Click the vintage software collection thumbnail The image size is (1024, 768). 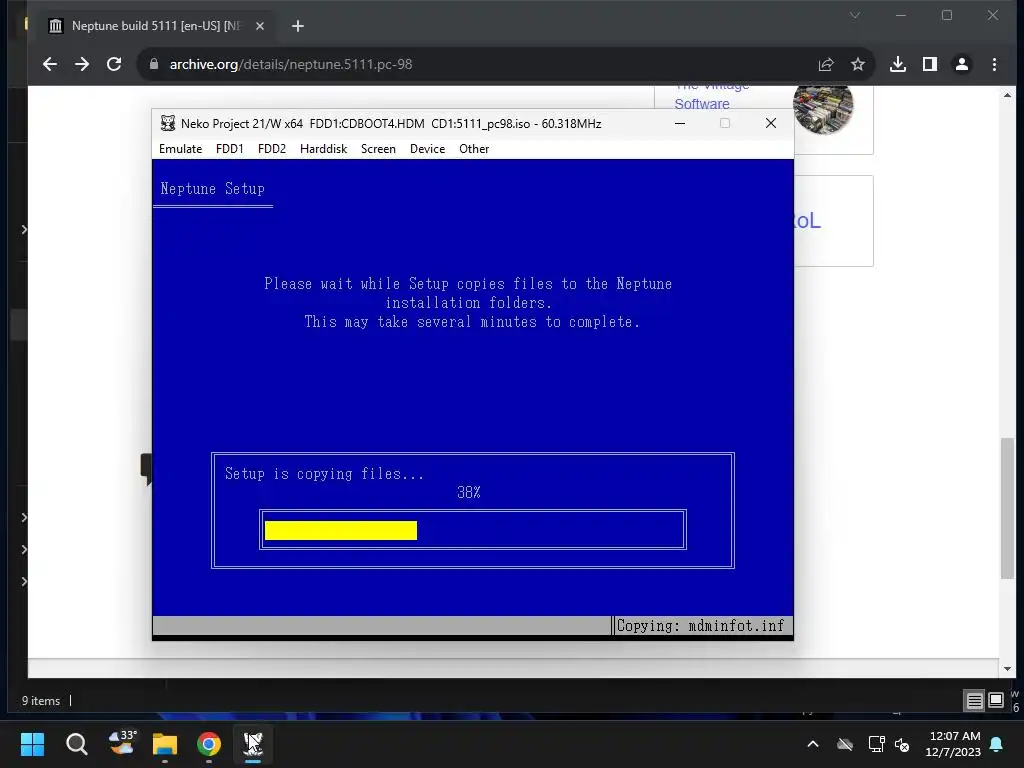point(823,109)
